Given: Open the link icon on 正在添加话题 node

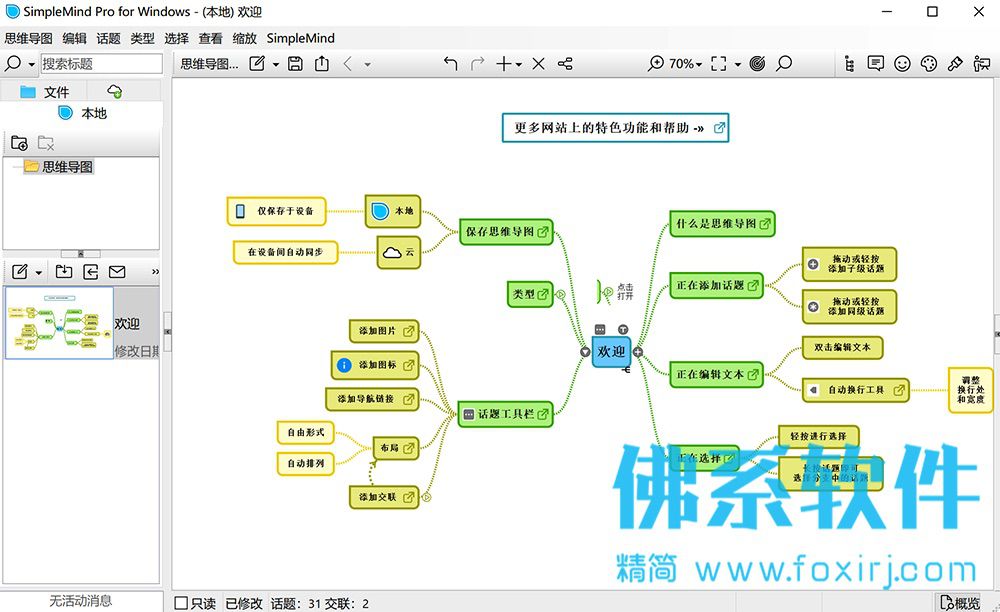Looking at the screenshot, I should click(753, 286).
